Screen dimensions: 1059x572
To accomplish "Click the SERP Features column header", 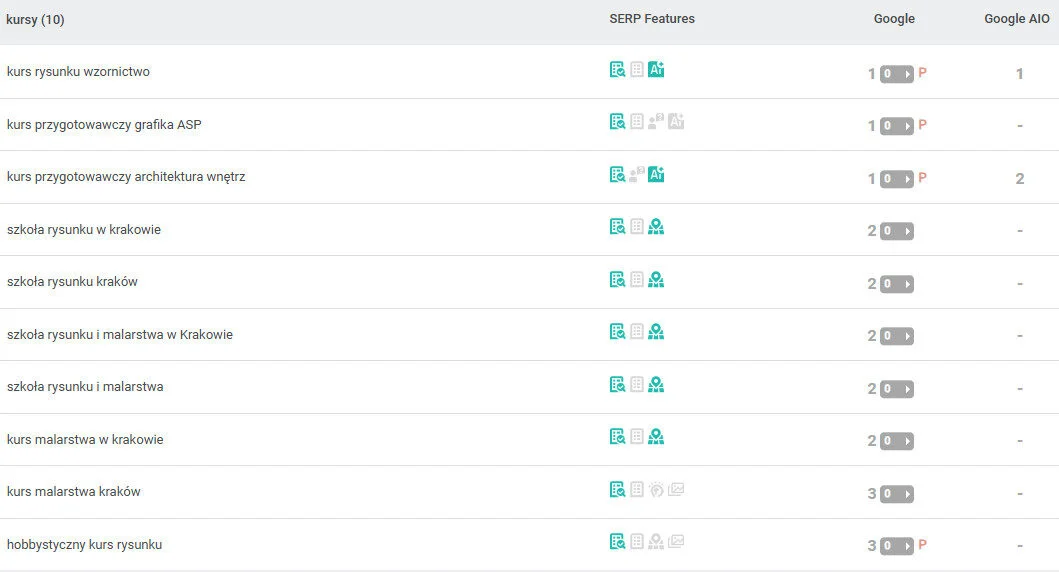I will click(652, 19).
